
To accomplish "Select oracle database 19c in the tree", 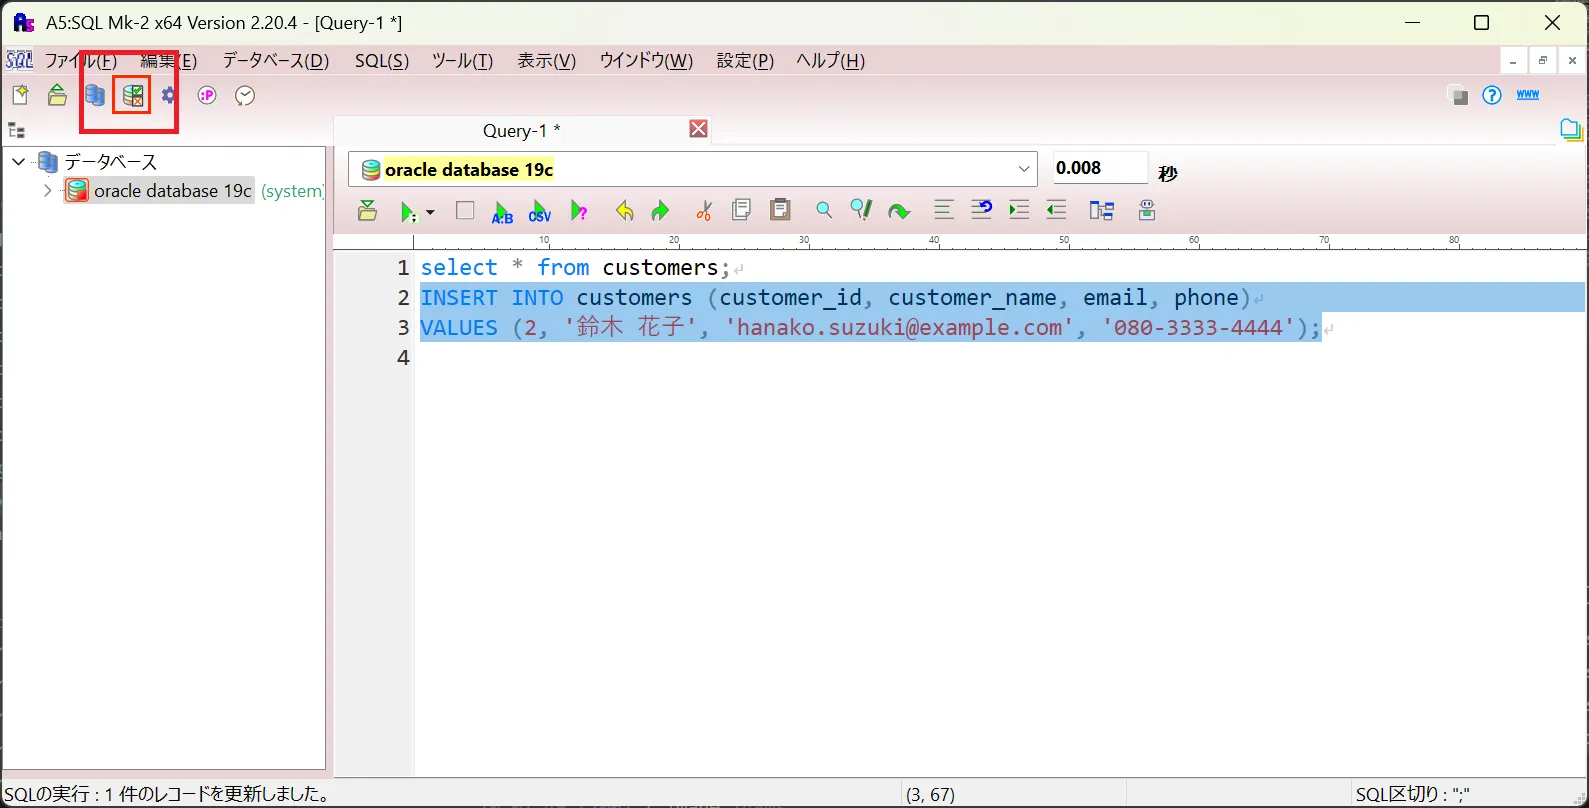I will (x=172, y=190).
